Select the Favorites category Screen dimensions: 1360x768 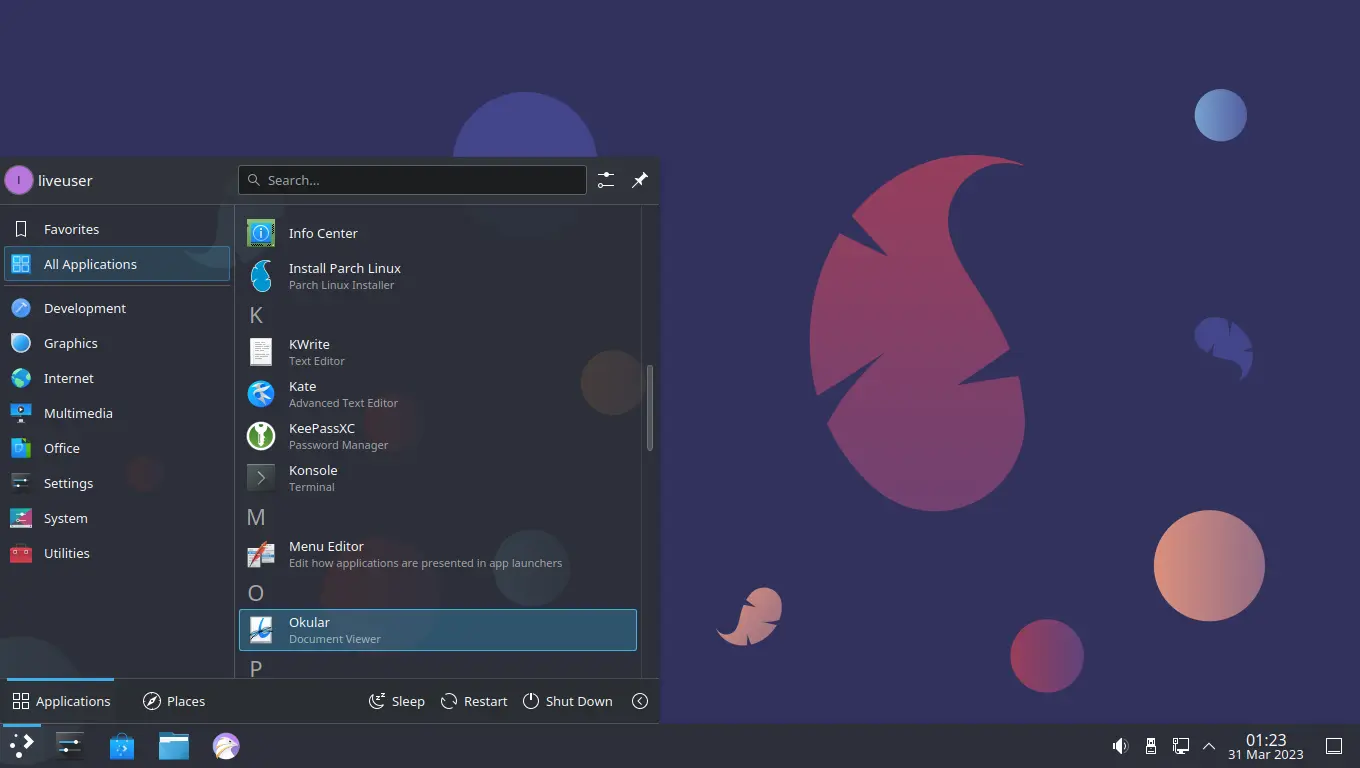pyautogui.click(x=117, y=229)
